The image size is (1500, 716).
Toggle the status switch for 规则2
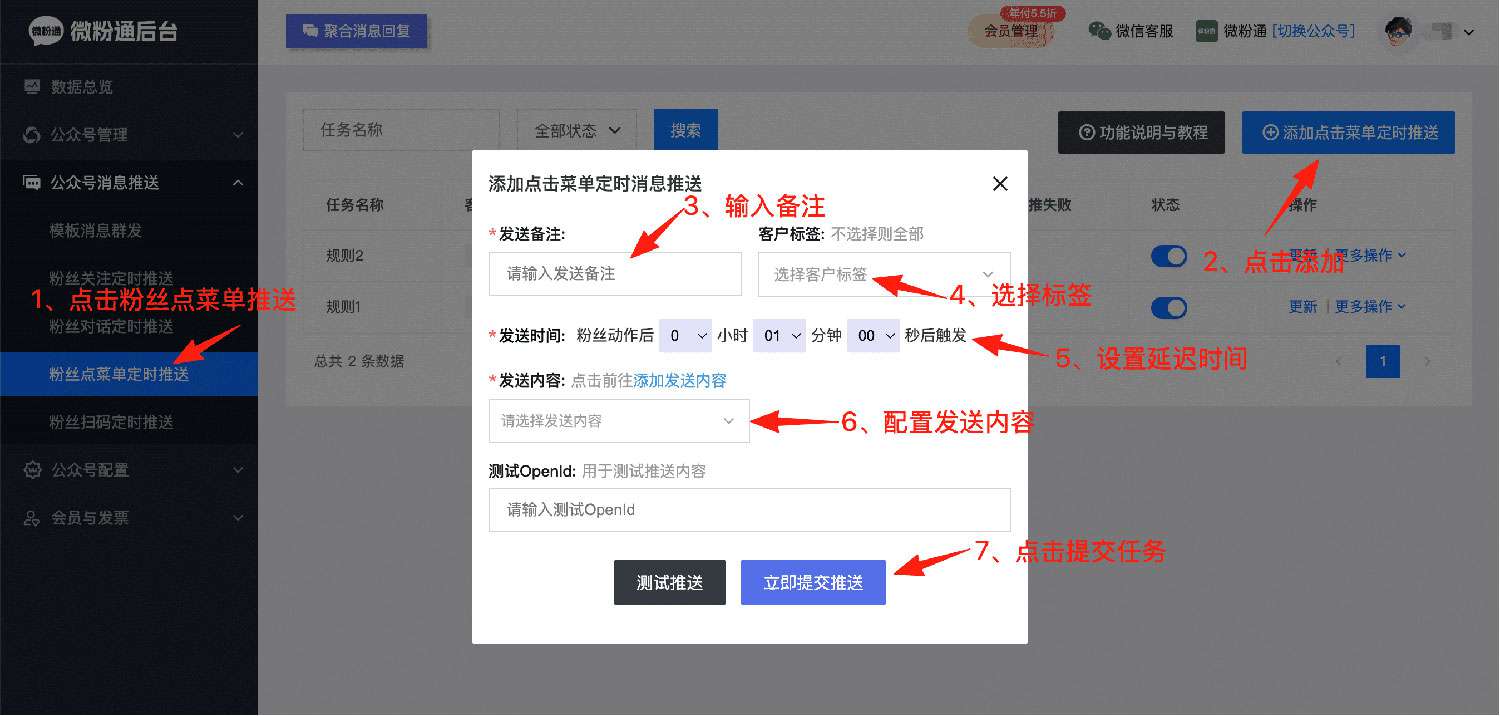(1168, 256)
